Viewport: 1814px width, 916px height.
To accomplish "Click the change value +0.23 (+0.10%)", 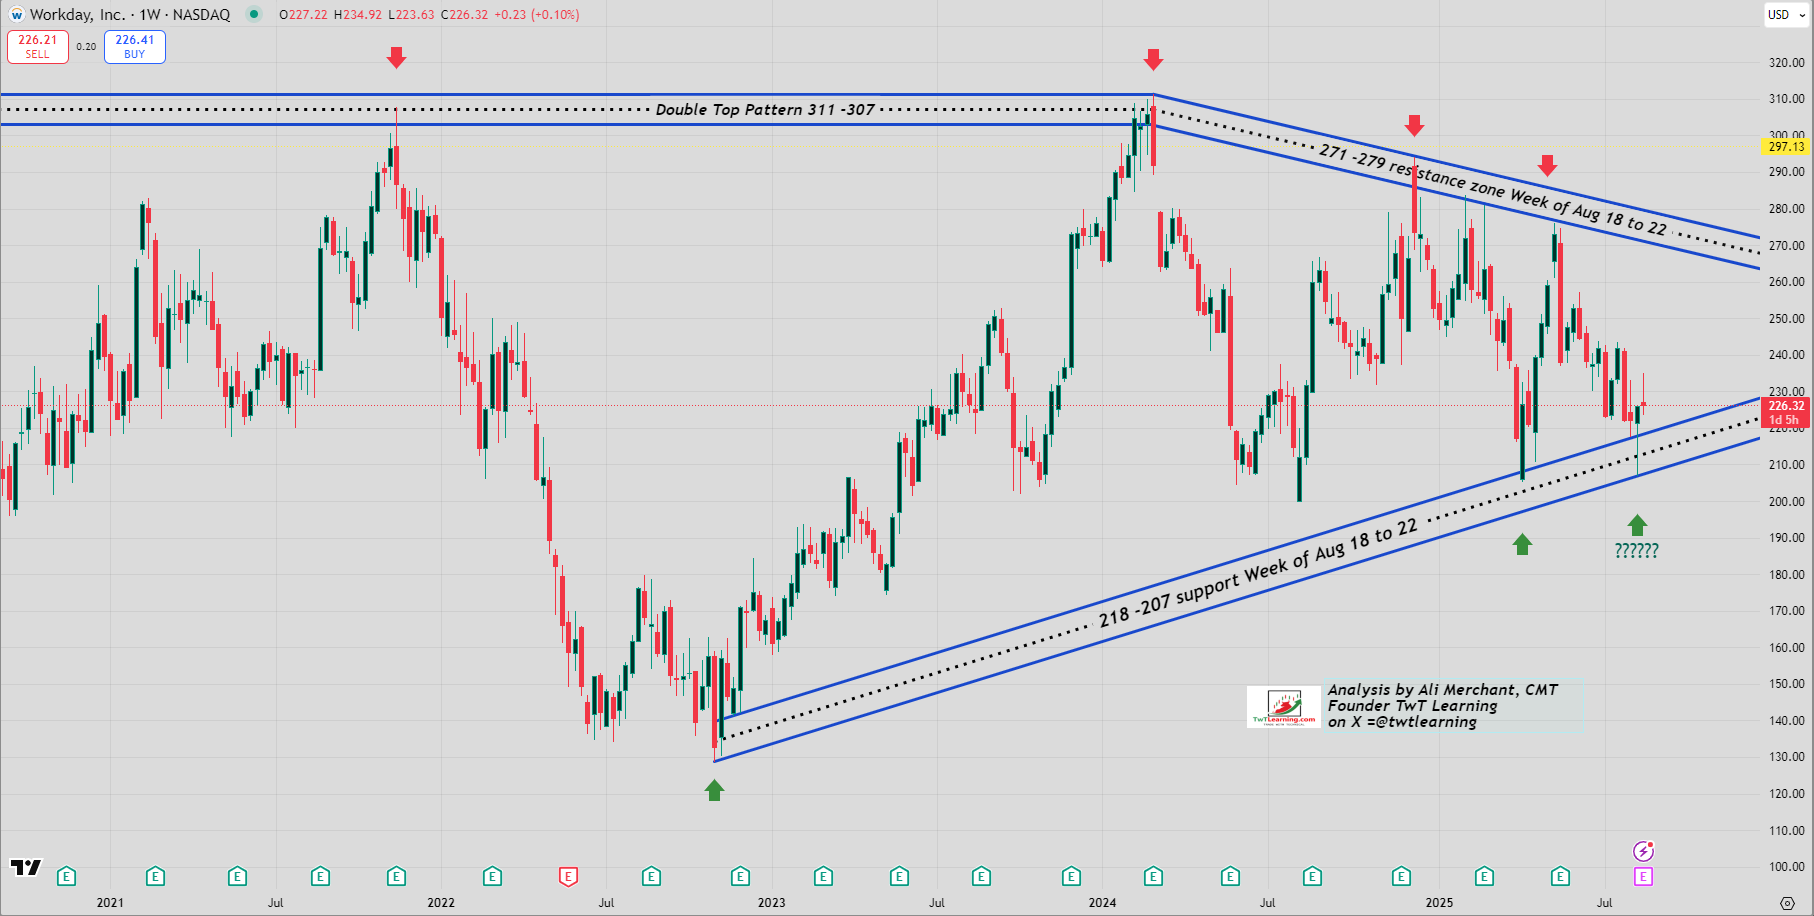I will 537,15.
